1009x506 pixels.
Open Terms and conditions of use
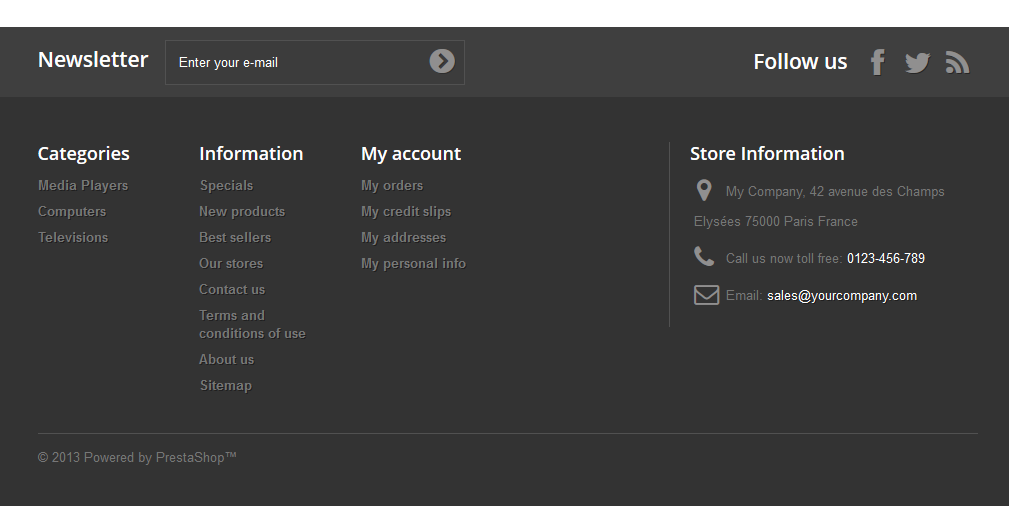tap(252, 324)
